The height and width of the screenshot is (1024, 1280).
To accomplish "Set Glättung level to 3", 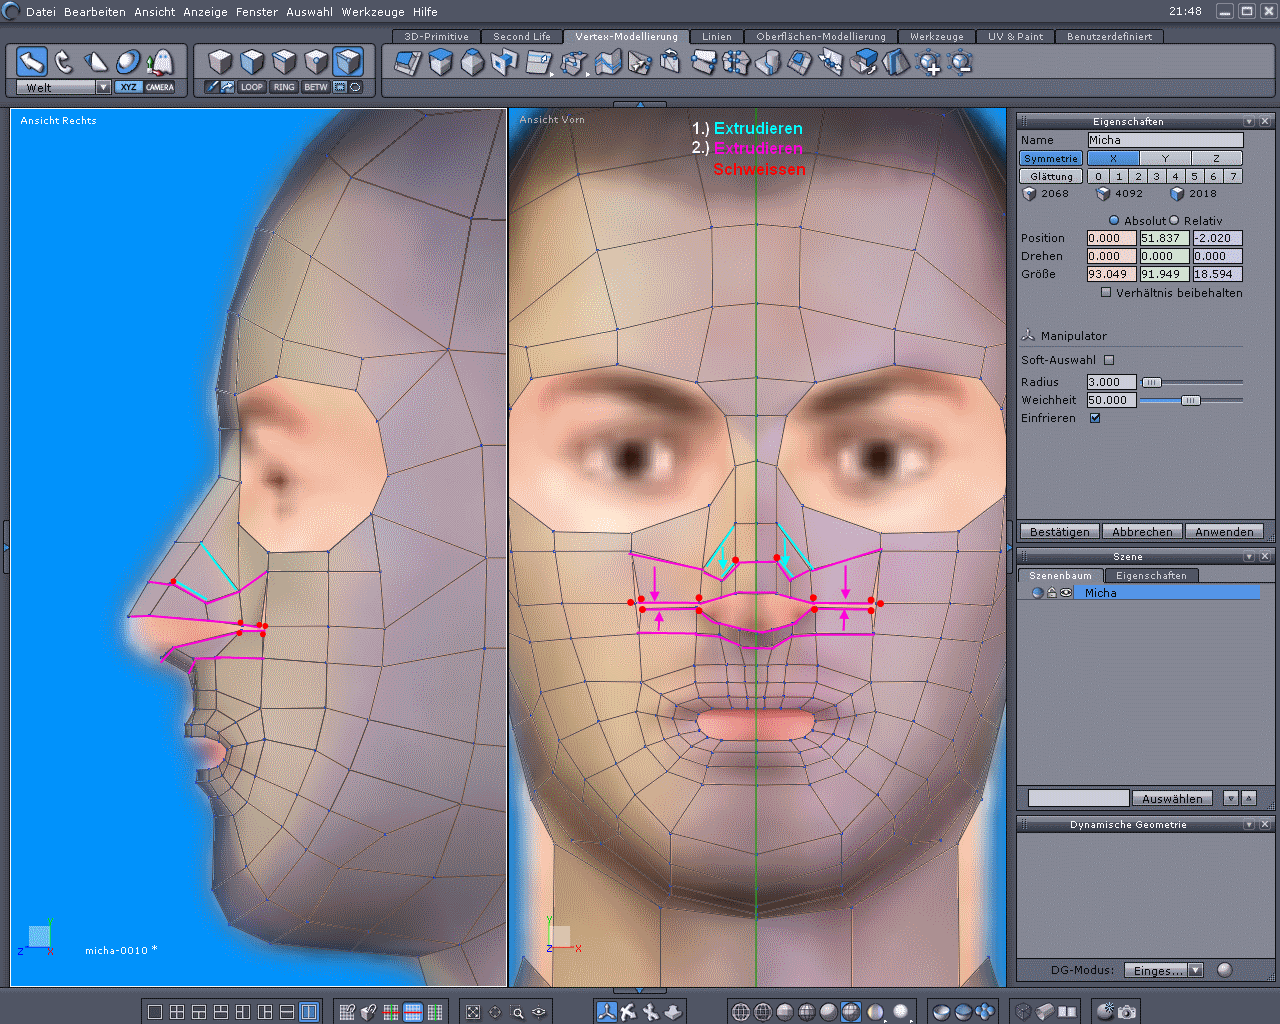I will (1156, 176).
